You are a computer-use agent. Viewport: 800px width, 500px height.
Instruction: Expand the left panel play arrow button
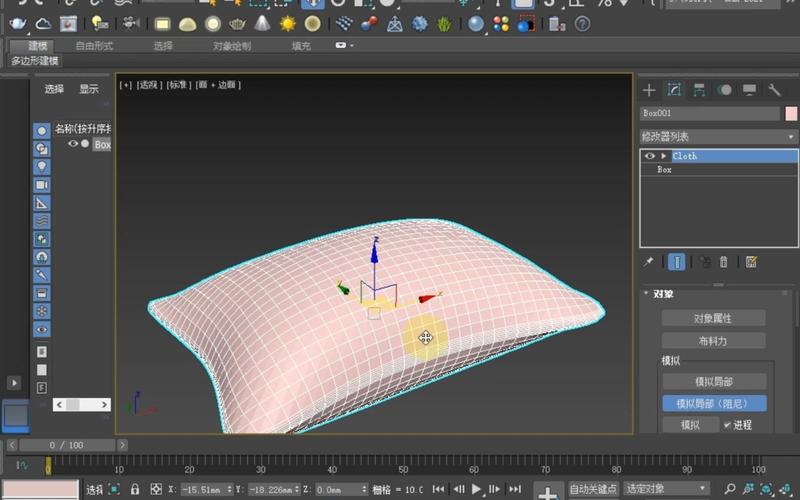point(14,382)
